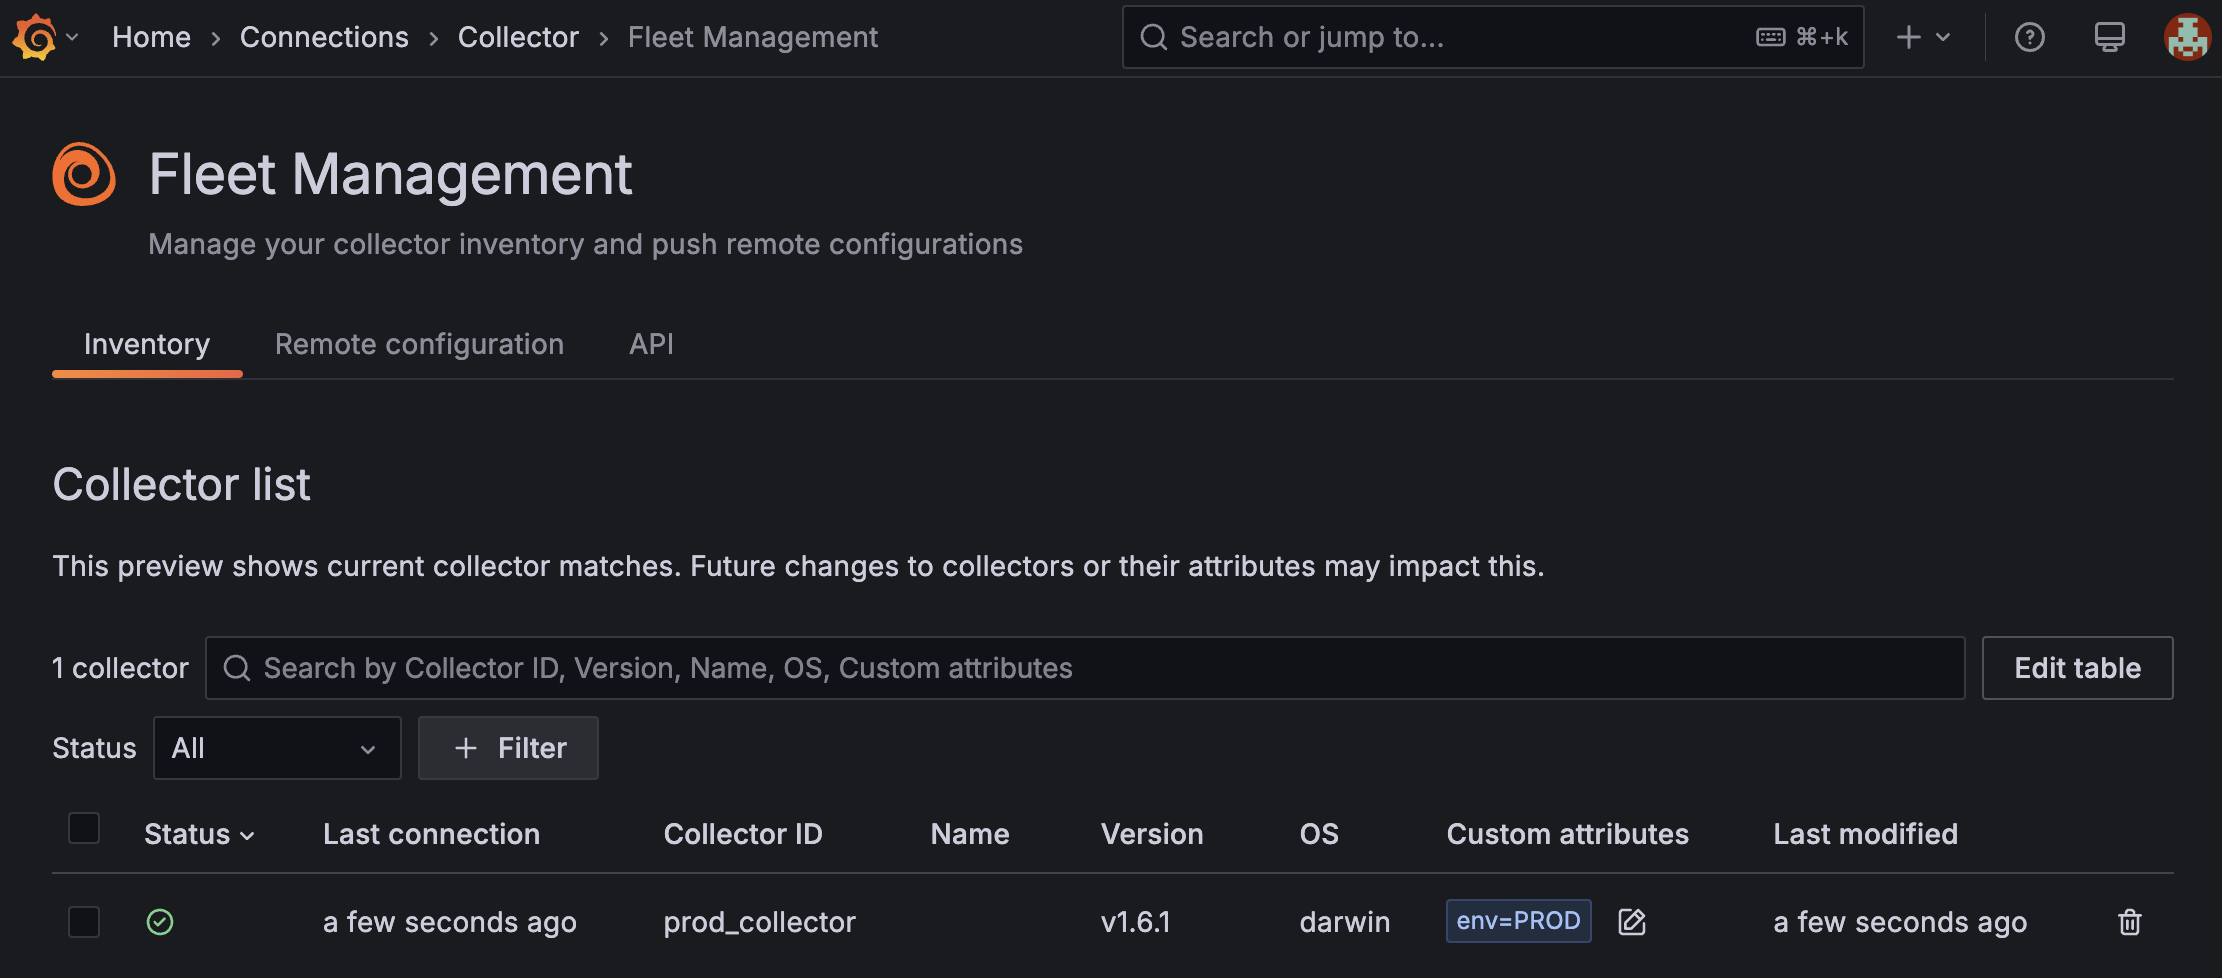Click the green status check for prod_collector

160,921
